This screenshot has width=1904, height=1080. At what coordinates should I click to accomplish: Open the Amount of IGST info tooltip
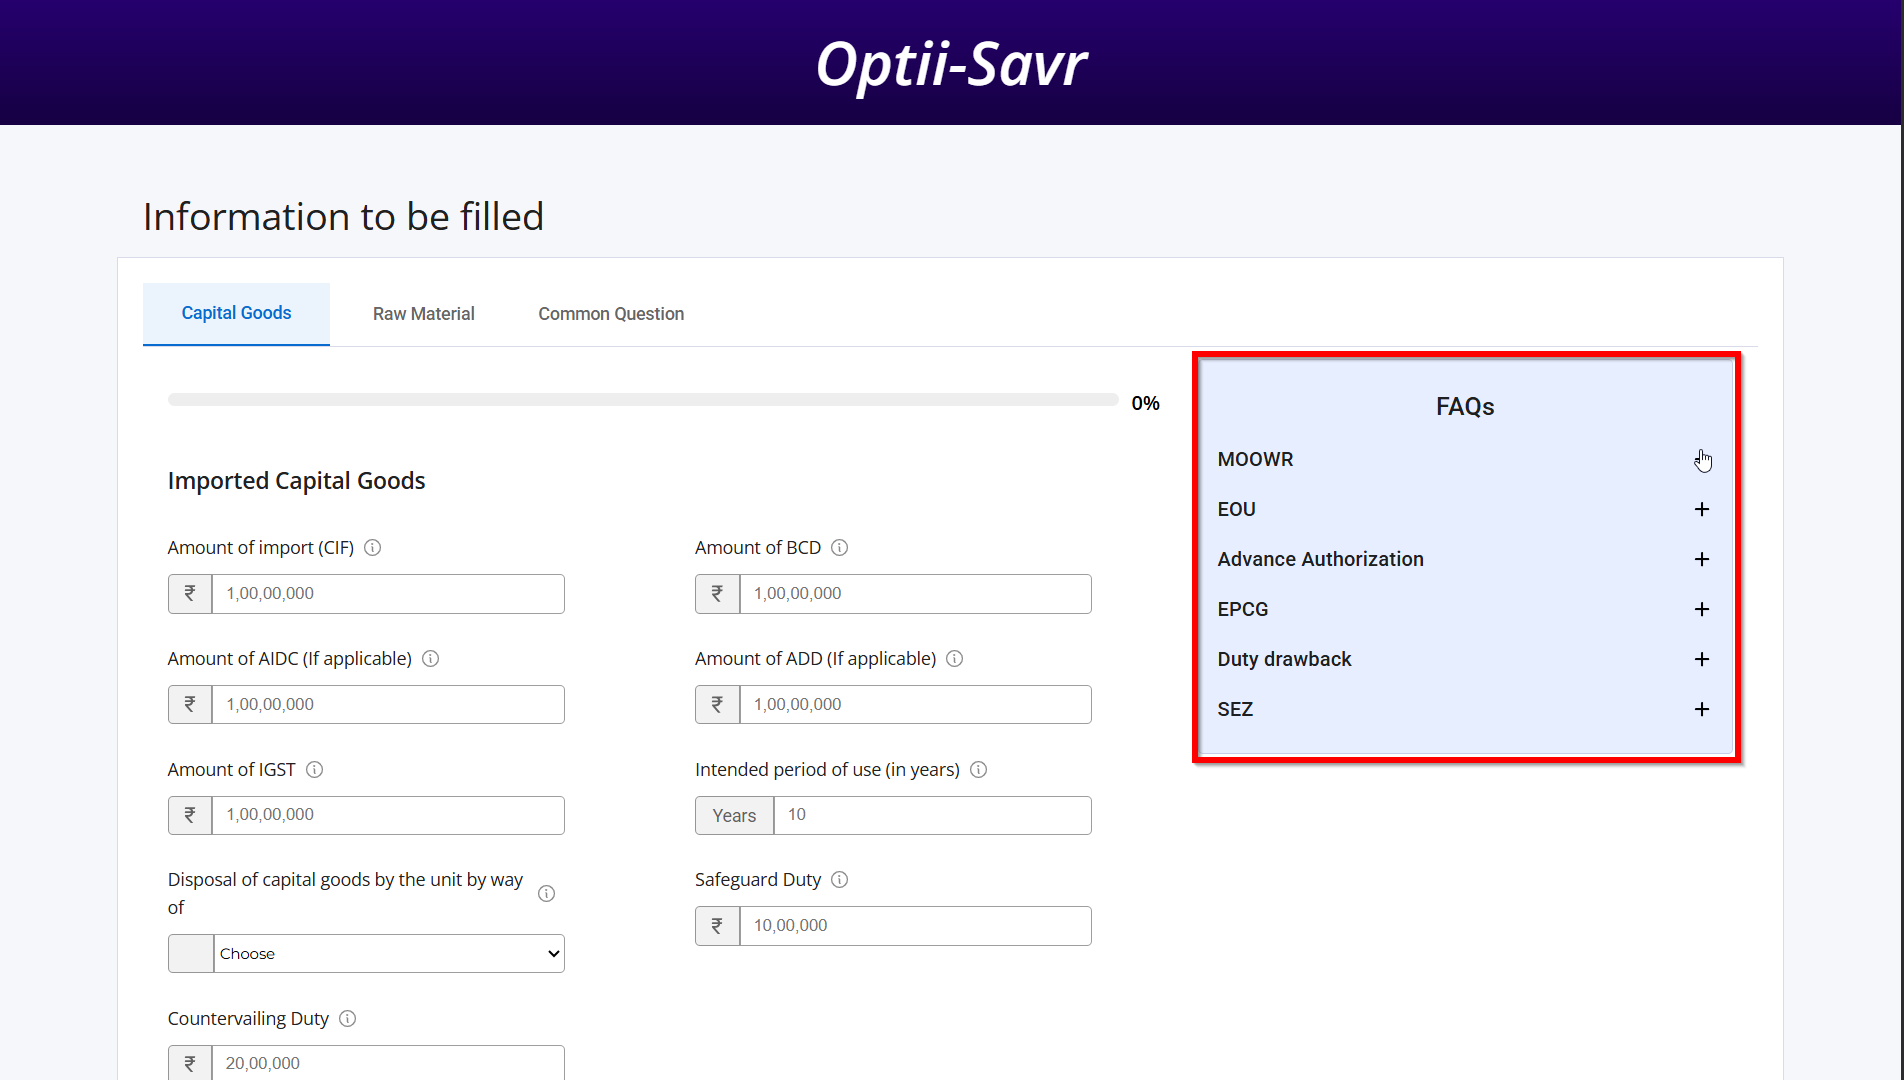(314, 770)
